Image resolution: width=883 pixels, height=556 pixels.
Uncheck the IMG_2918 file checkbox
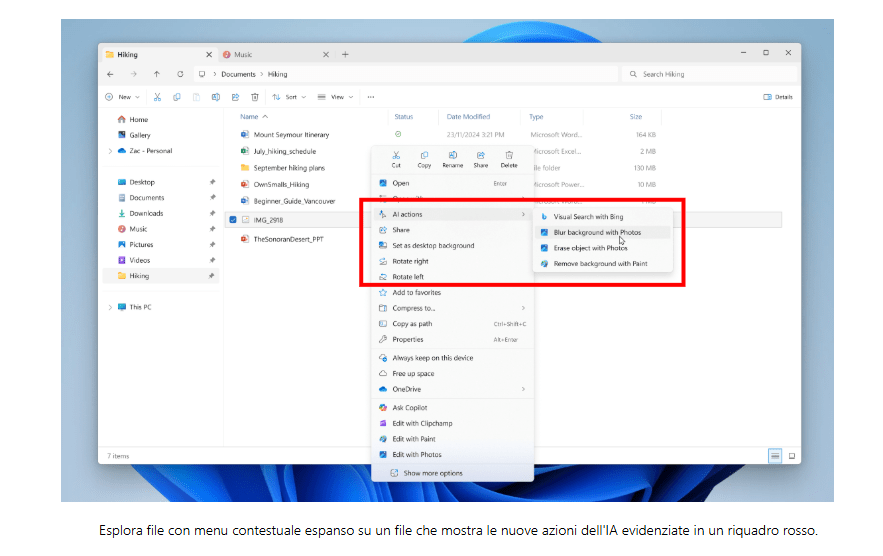tap(233, 219)
